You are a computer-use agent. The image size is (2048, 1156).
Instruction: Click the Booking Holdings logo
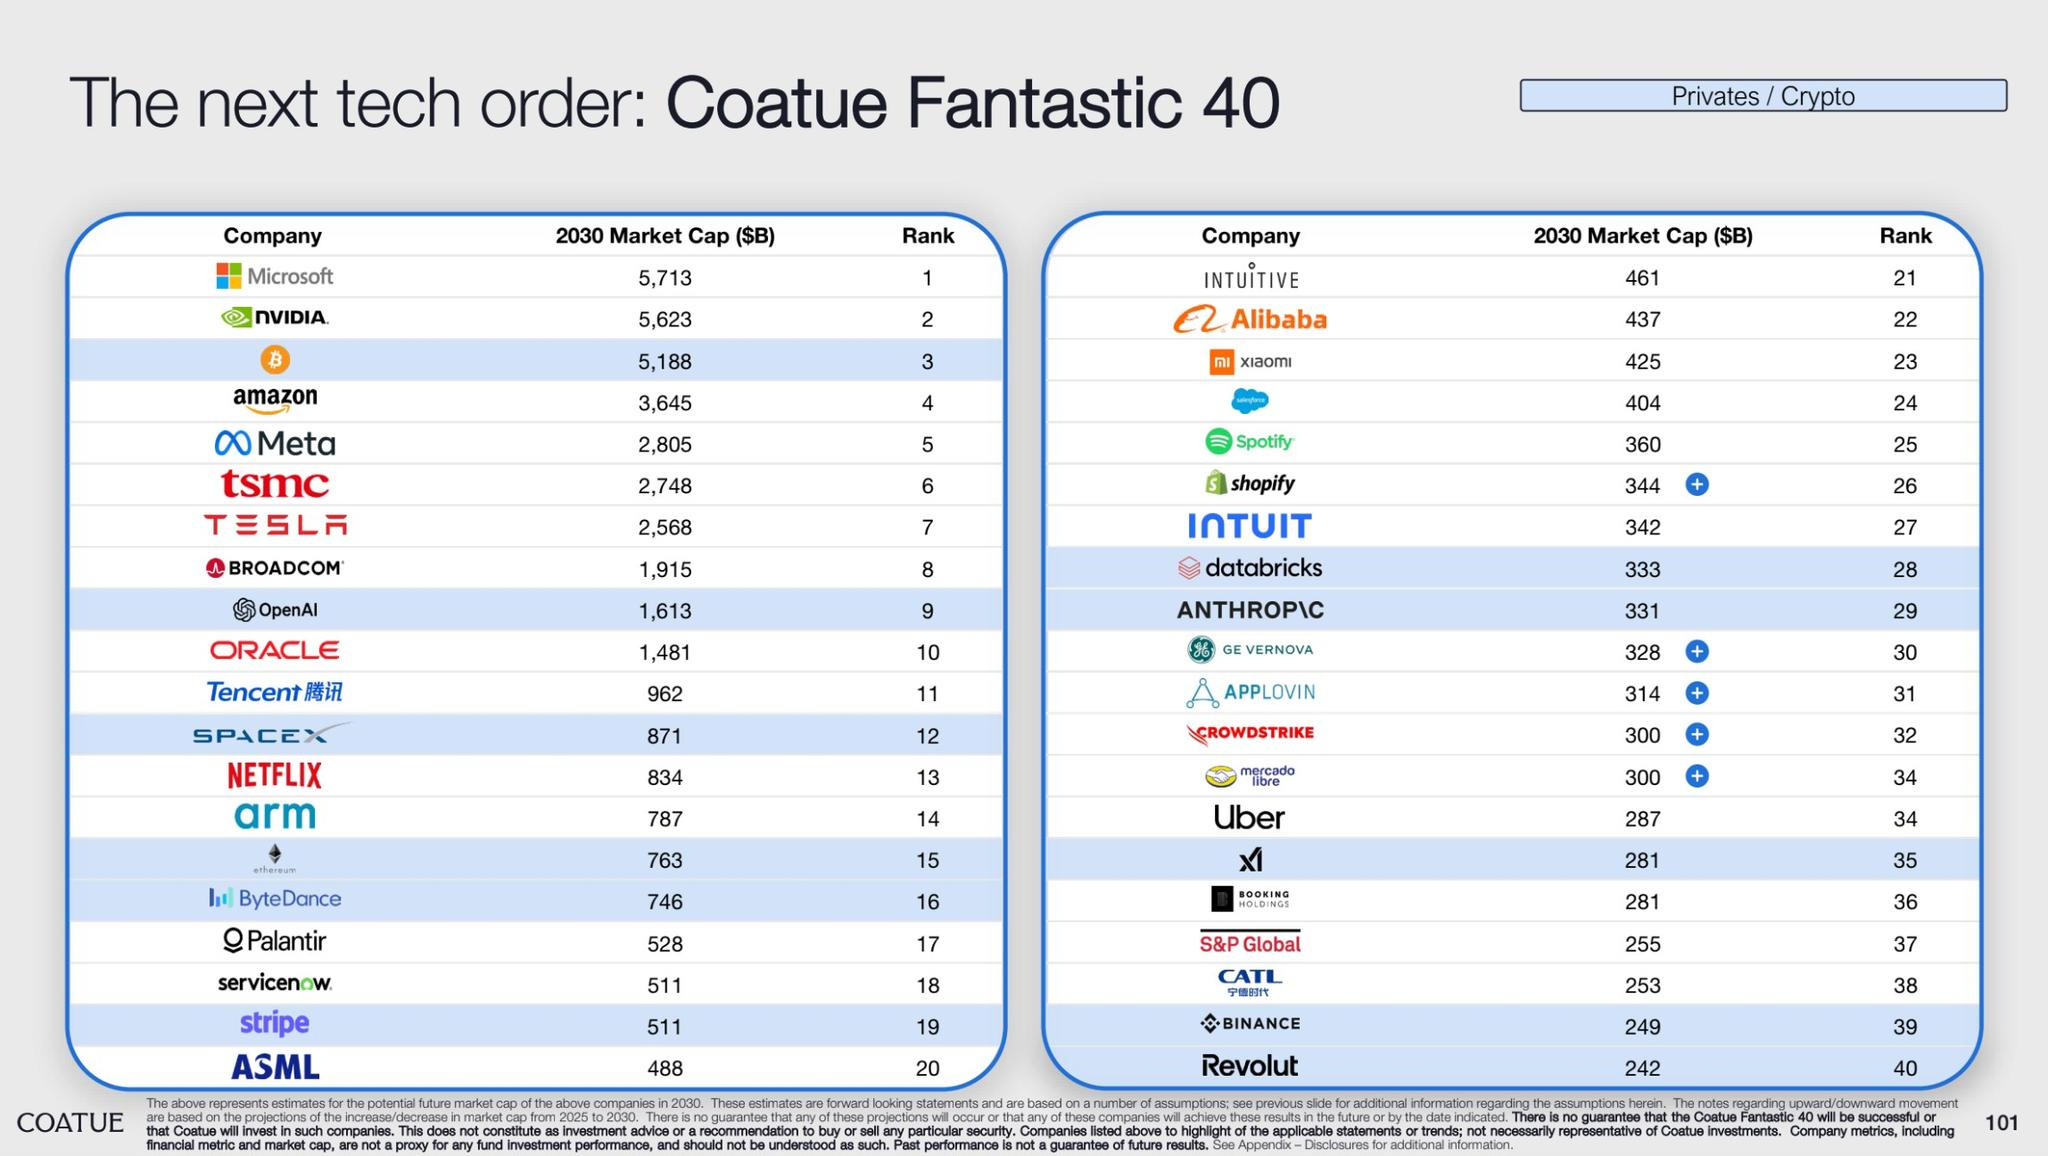click(x=1250, y=899)
